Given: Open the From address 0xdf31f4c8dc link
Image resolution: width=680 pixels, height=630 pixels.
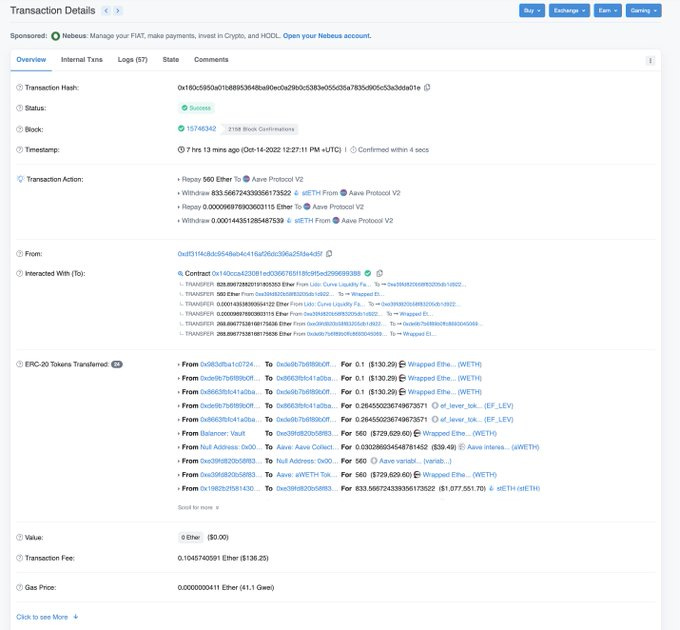Looking at the screenshot, I should coord(250,254).
